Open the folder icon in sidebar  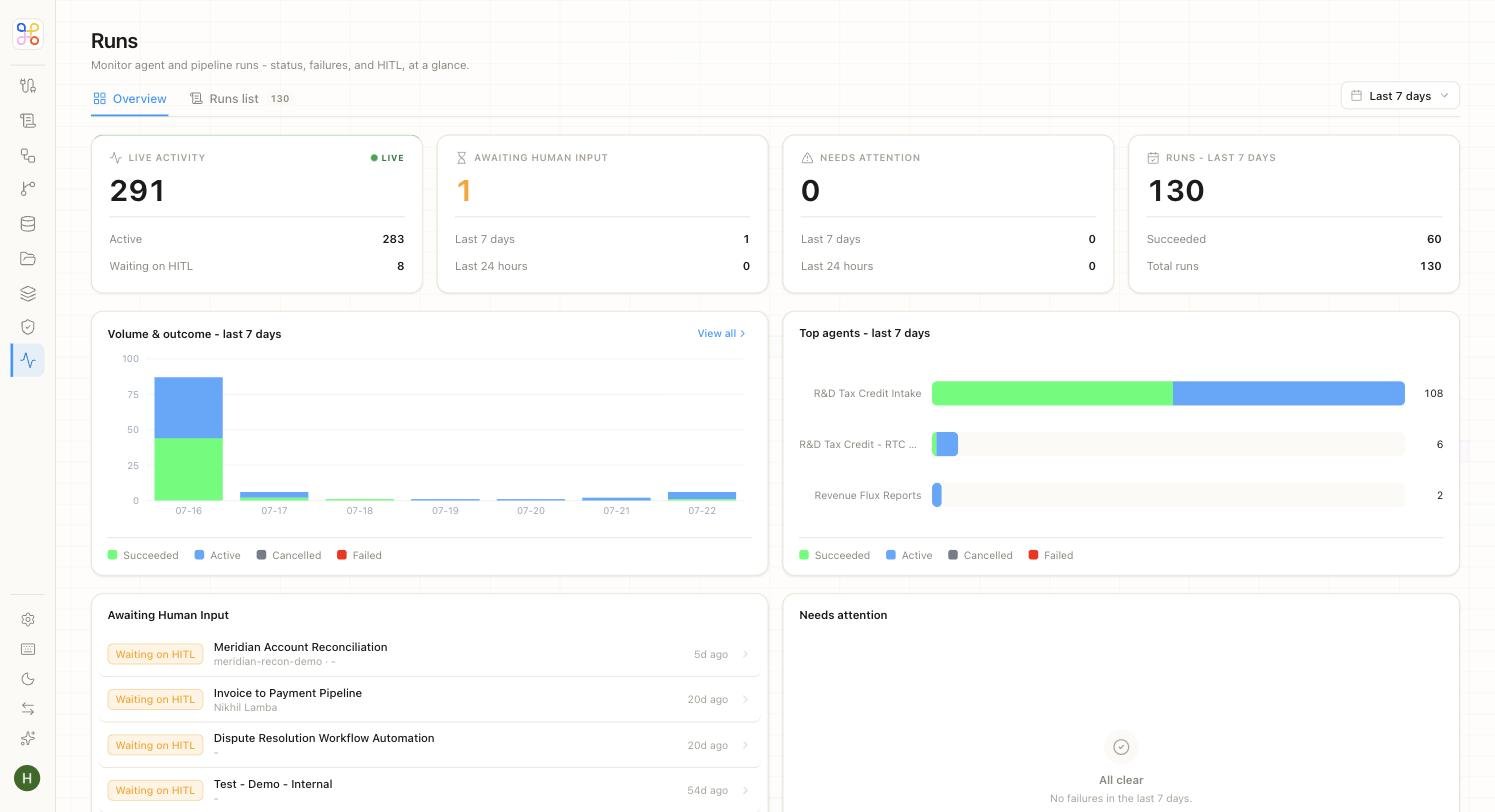(x=28, y=259)
